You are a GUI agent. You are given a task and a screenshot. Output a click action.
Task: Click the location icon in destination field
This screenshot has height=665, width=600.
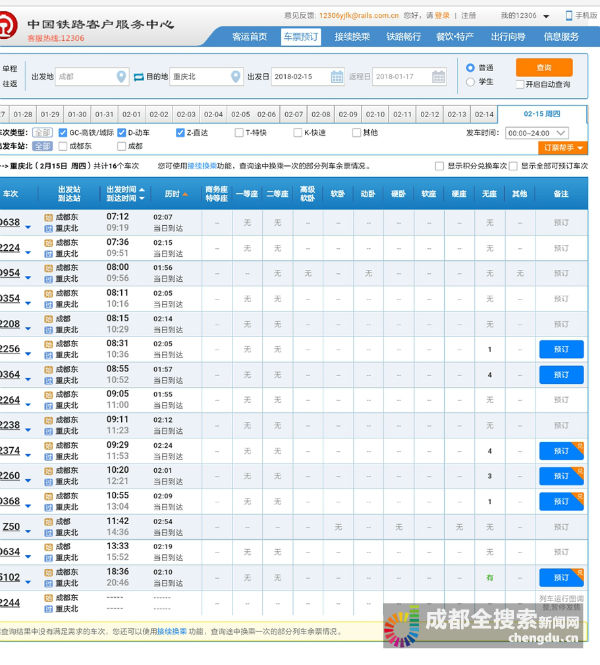point(236,76)
